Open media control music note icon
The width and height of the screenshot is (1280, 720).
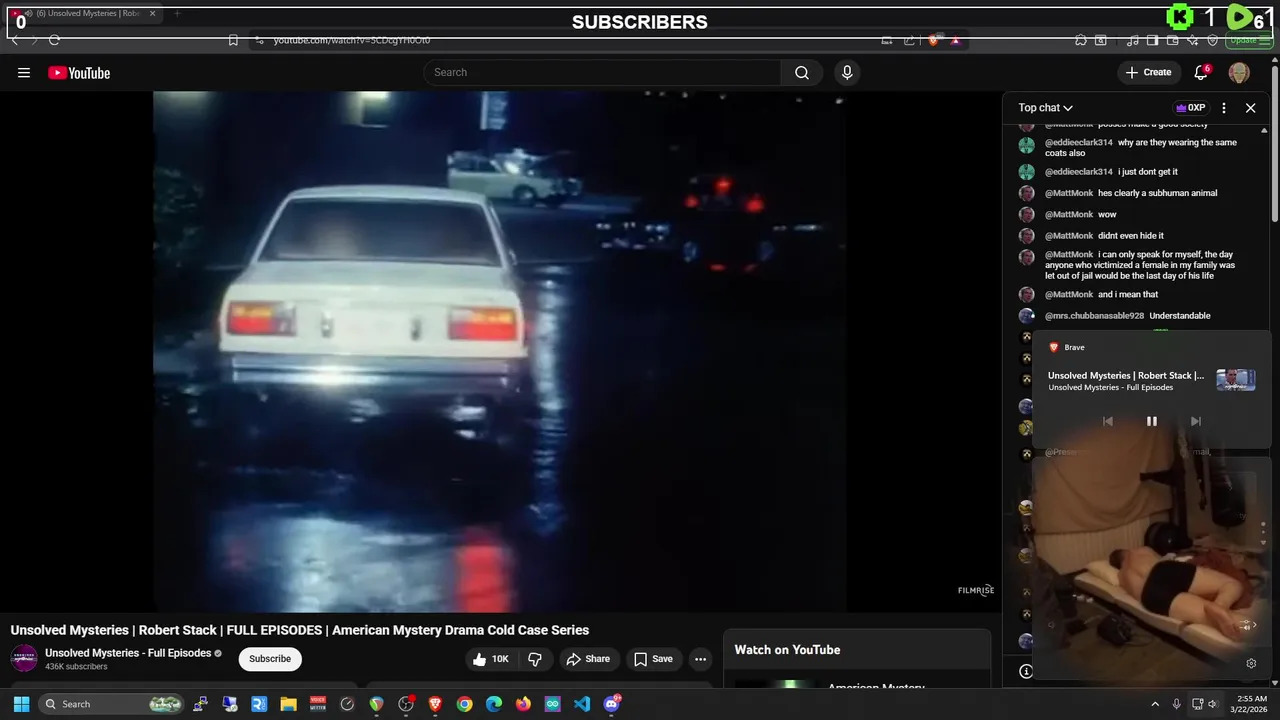coord(1133,40)
